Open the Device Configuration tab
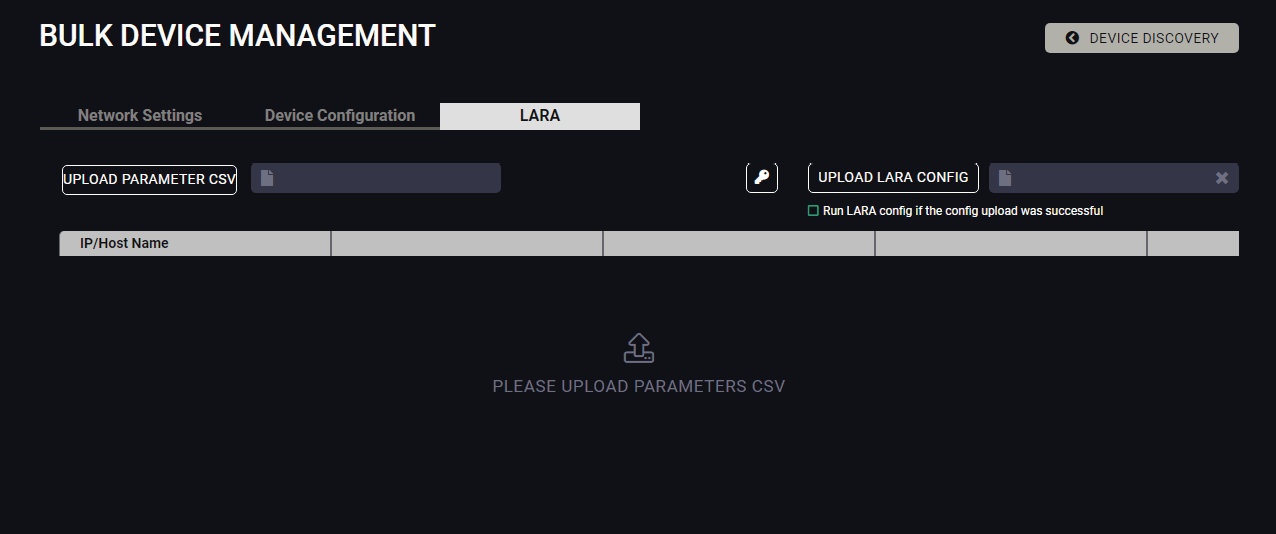The height and width of the screenshot is (534, 1276). 340,116
